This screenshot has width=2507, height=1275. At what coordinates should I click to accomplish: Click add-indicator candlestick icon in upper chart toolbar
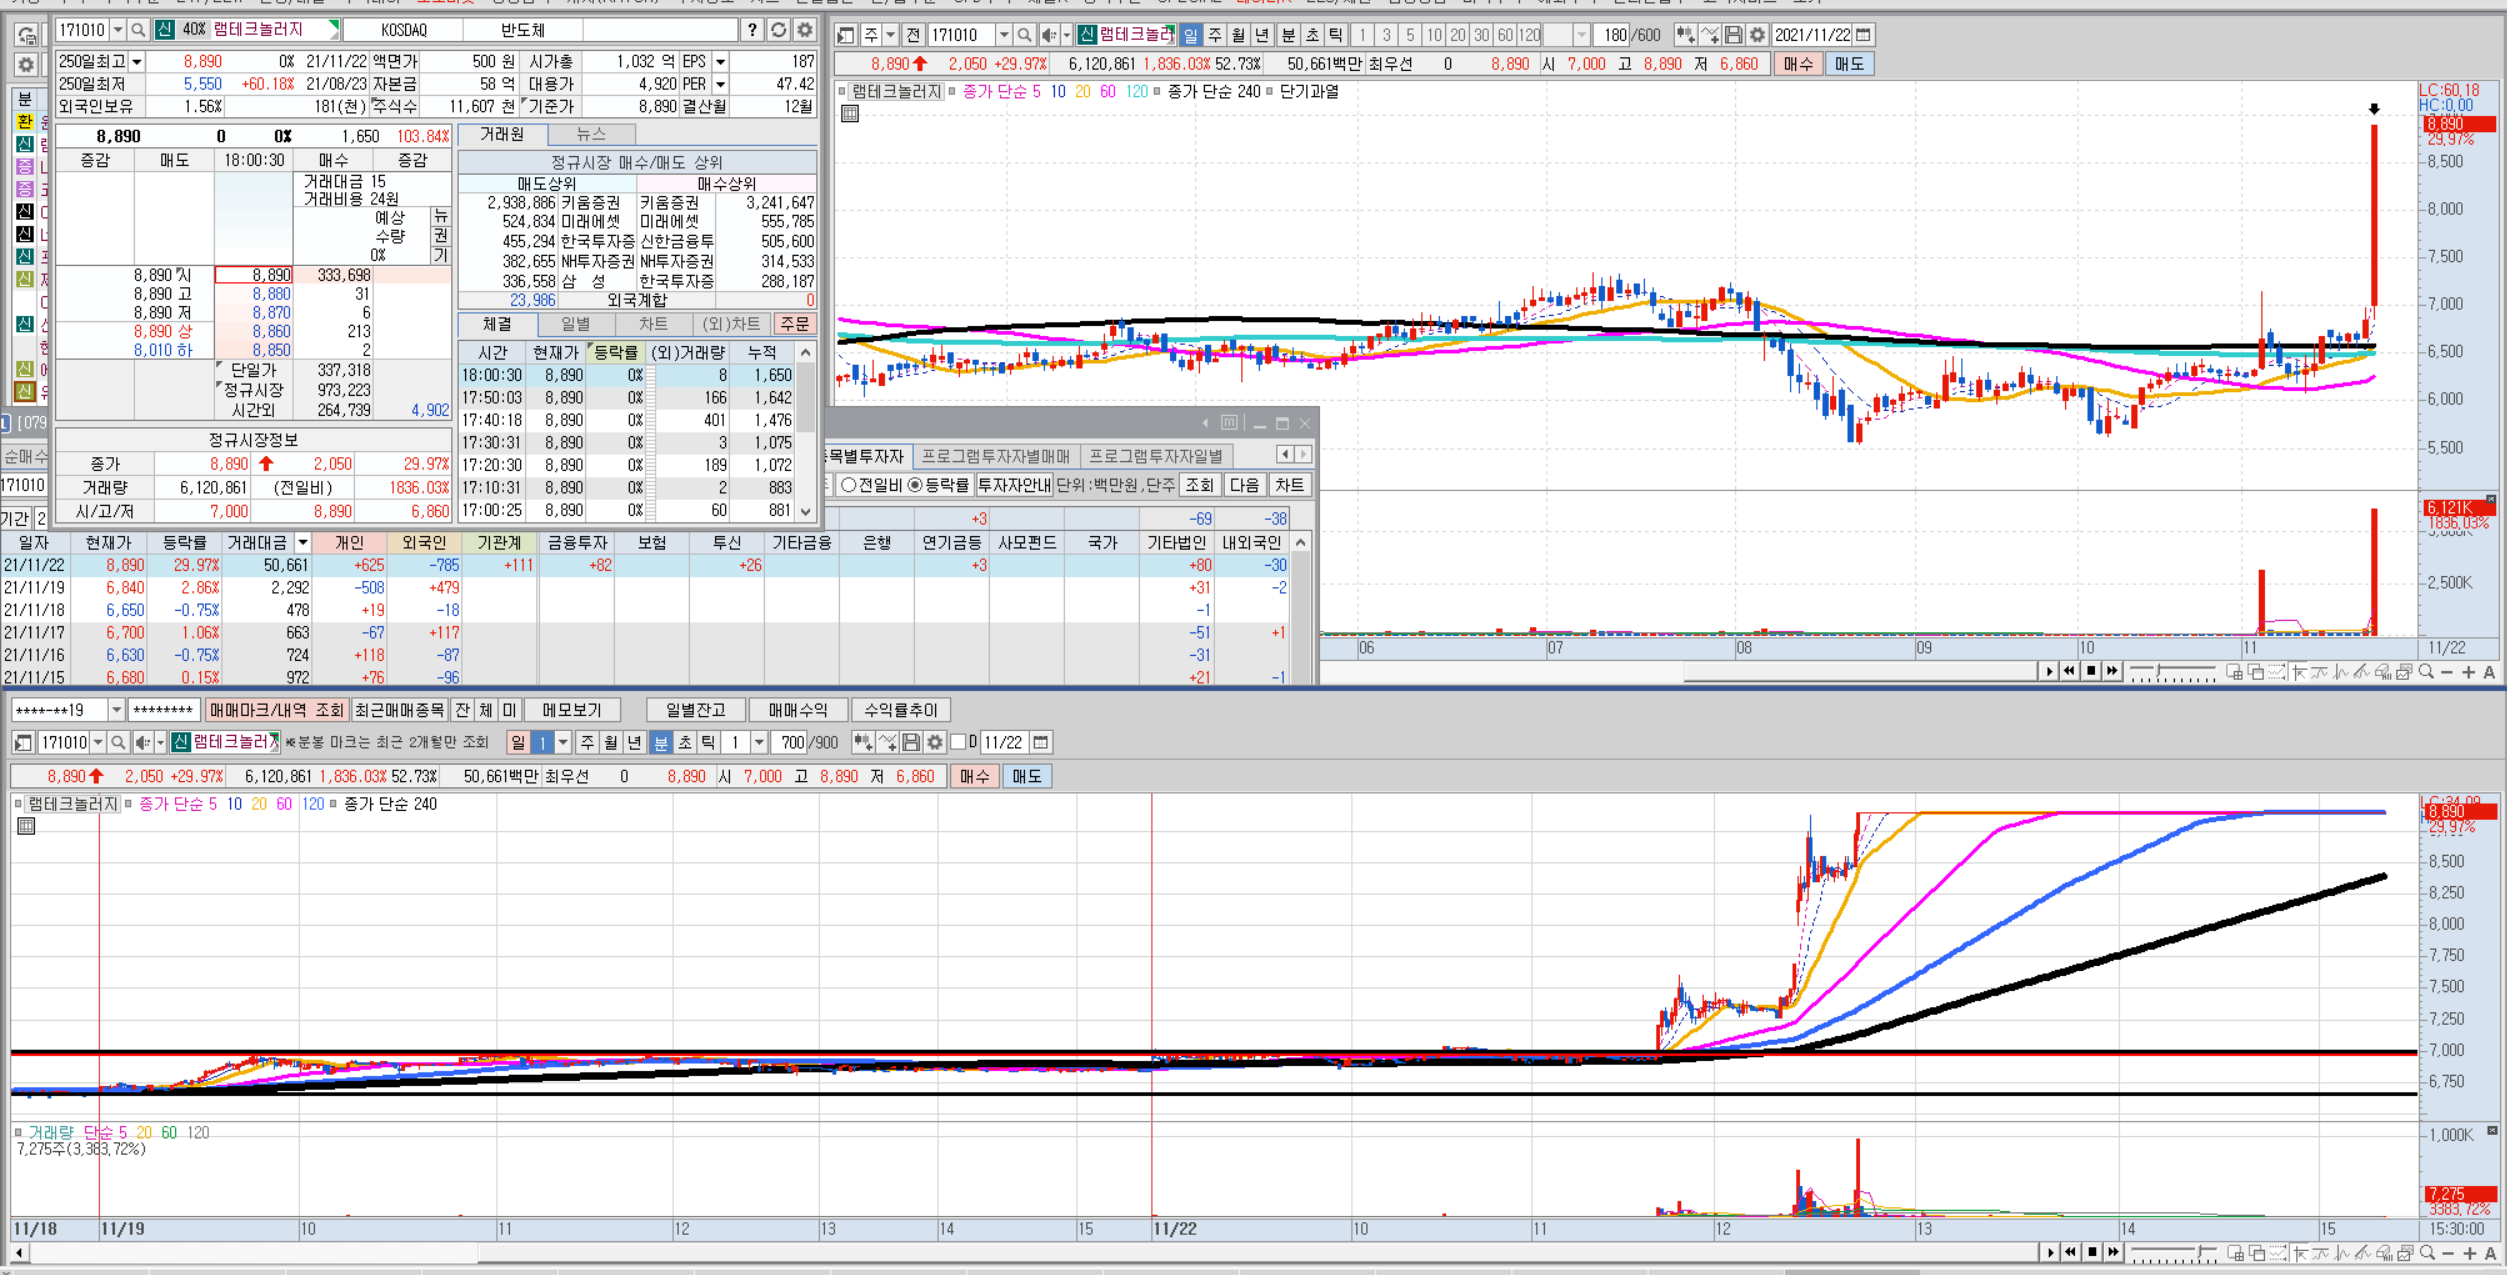click(x=1685, y=35)
